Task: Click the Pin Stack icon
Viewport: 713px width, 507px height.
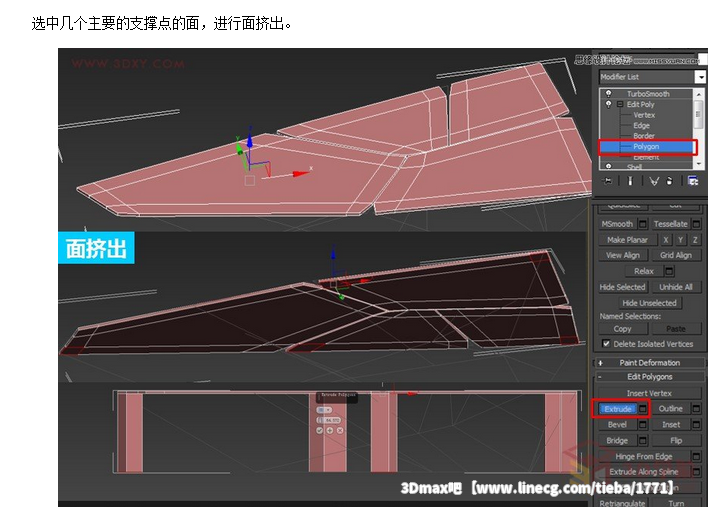Action: pos(607,181)
